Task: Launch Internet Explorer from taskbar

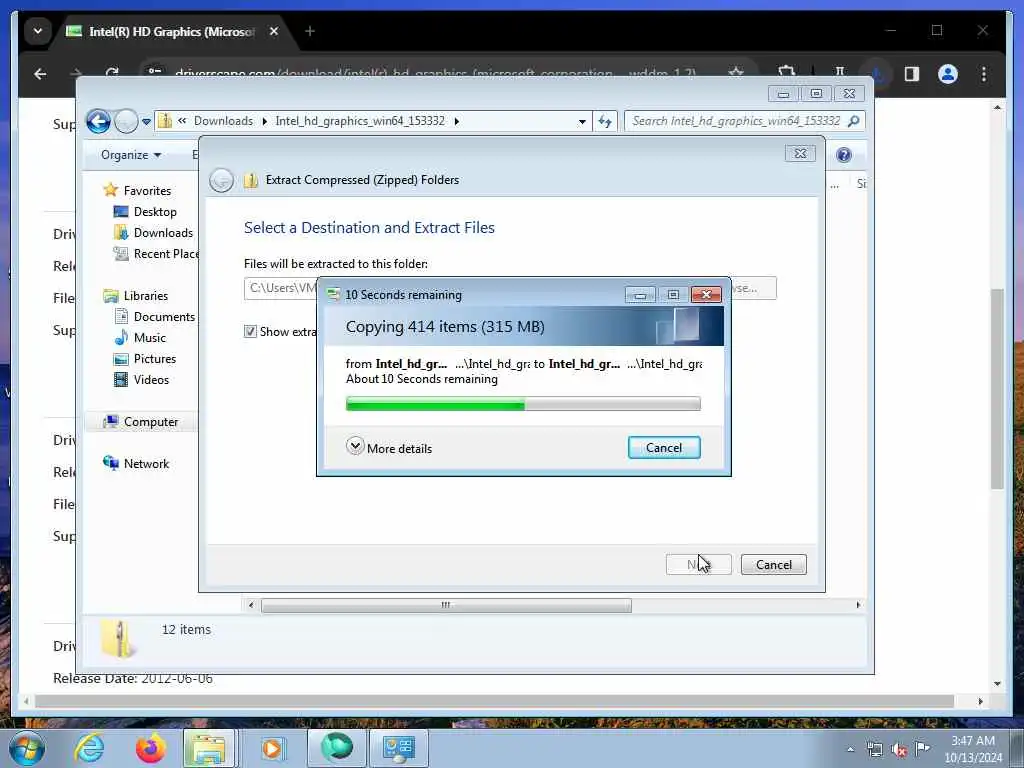Action: point(89,748)
